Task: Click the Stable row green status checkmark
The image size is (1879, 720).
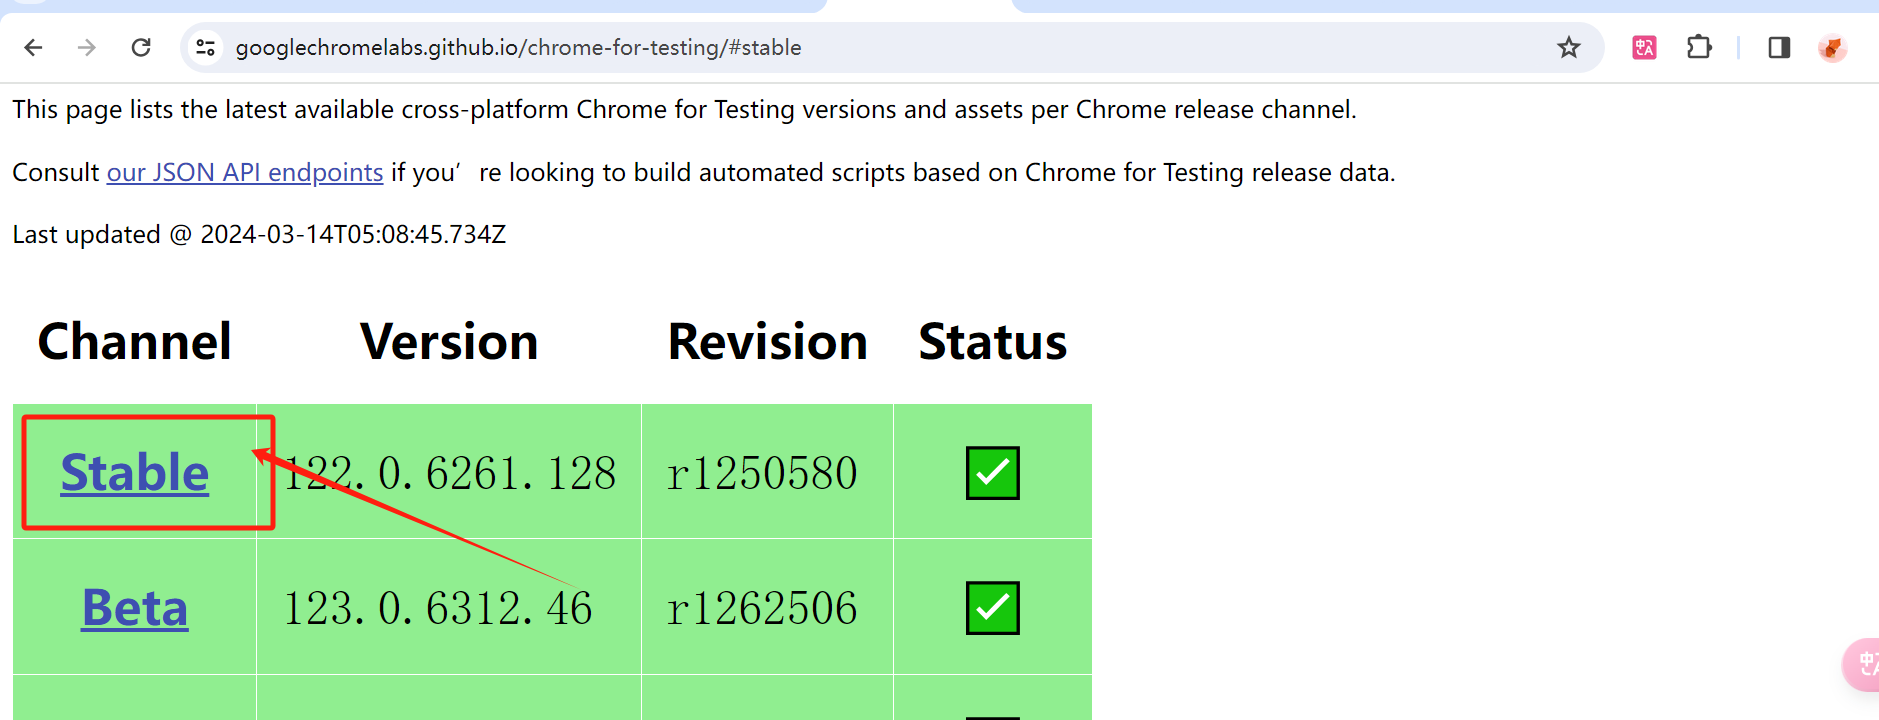Action: (992, 472)
